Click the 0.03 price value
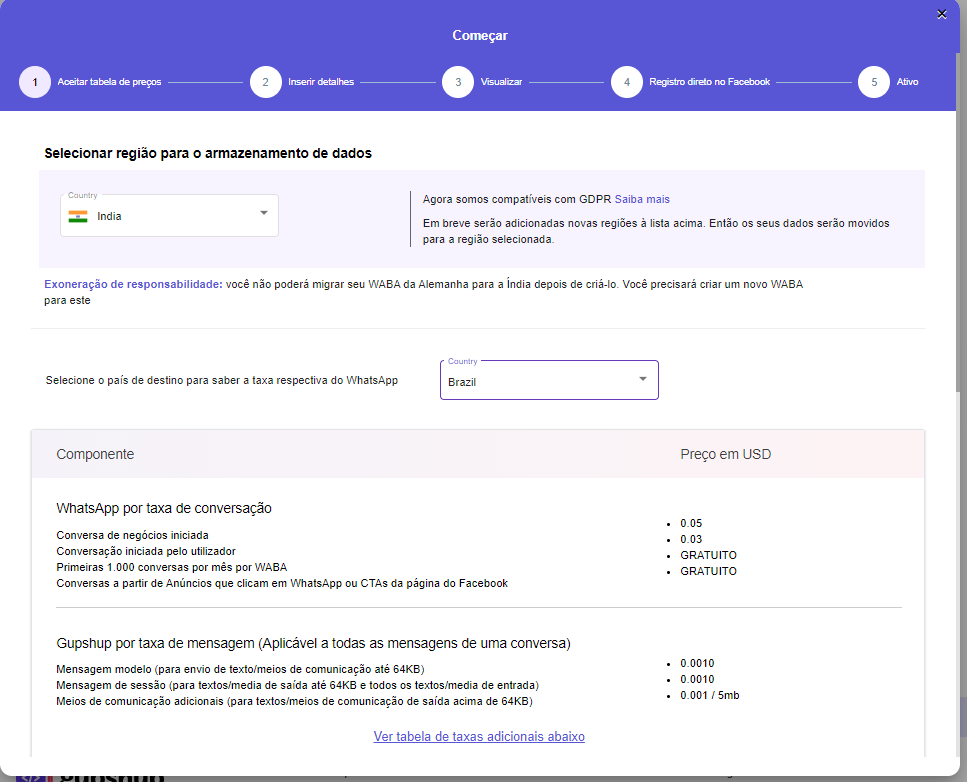 click(691, 539)
